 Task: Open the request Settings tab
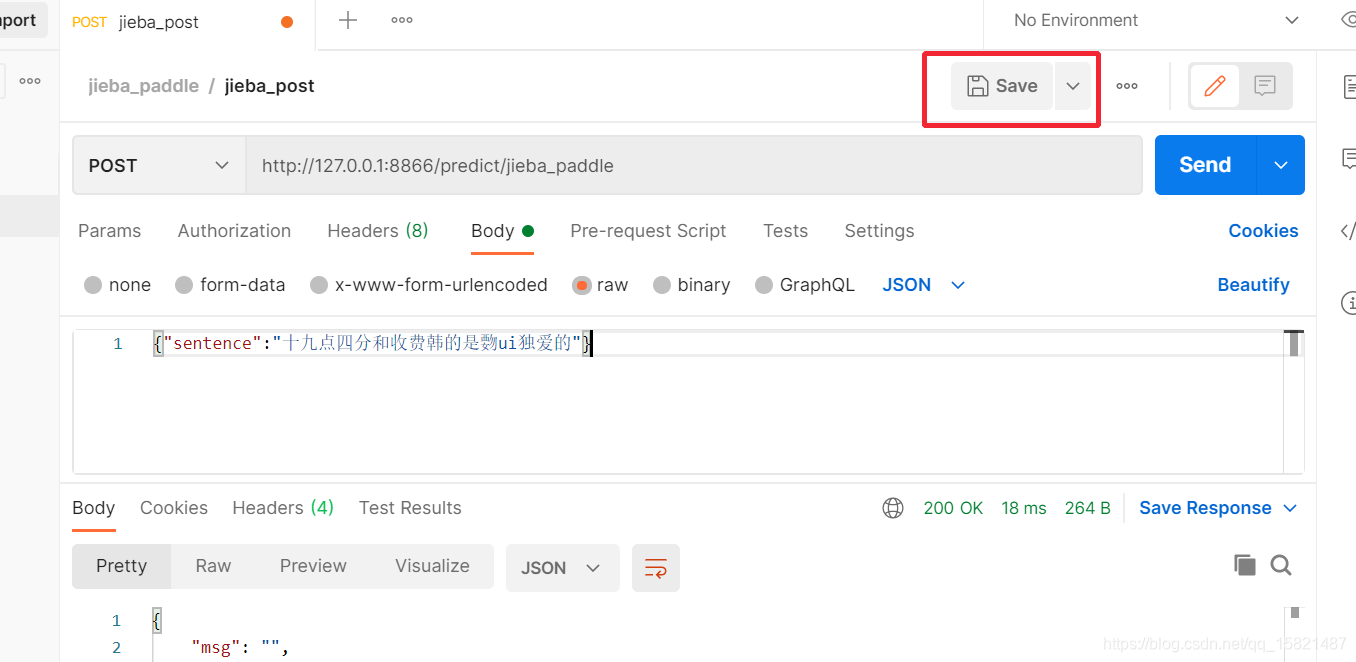click(x=879, y=231)
